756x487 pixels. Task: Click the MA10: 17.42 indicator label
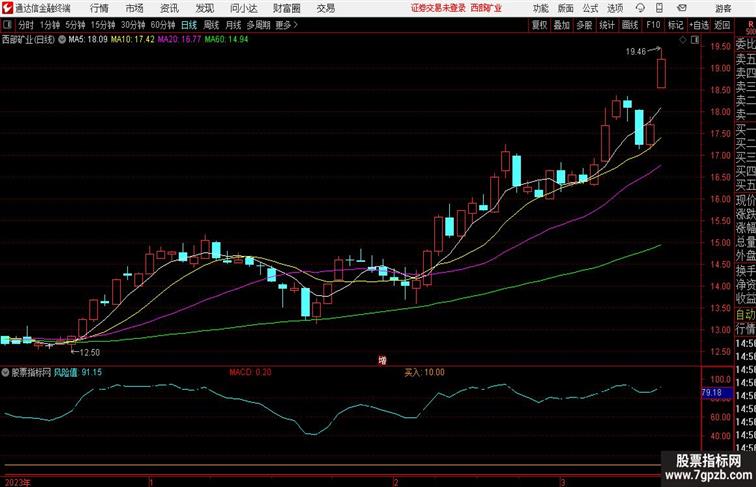[x=133, y=40]
